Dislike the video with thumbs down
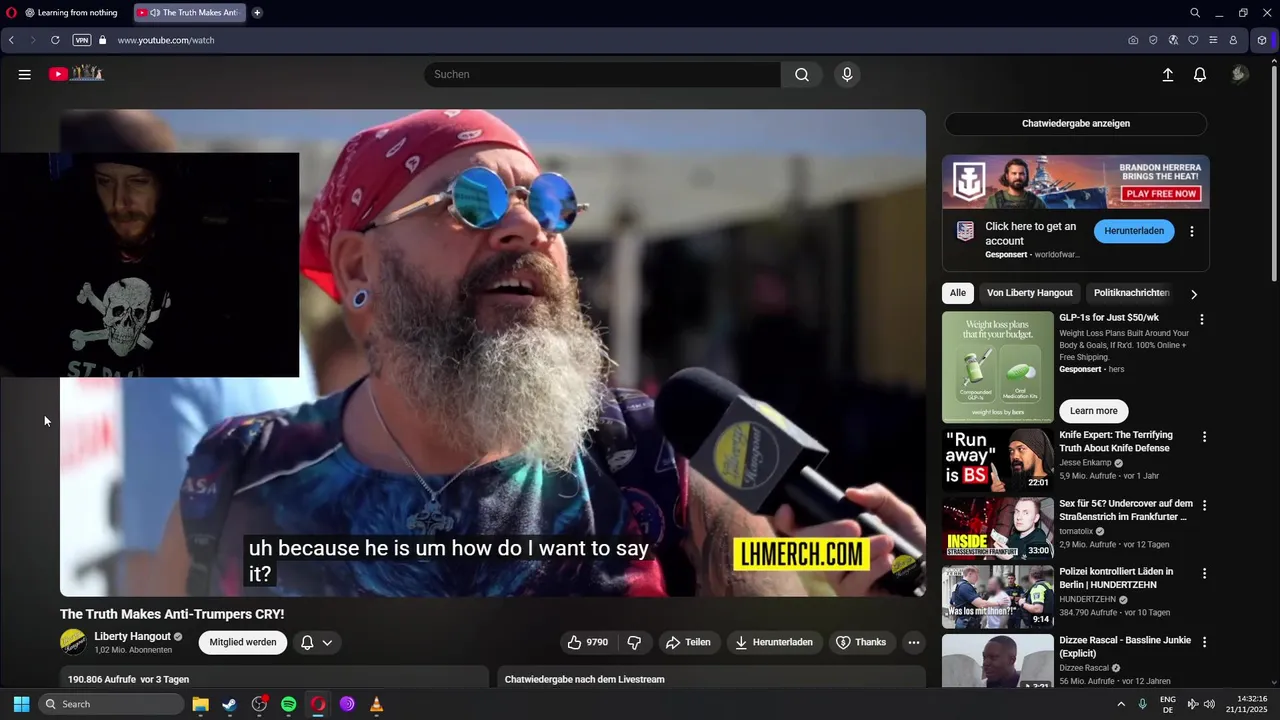The width and height of the screenshot is (1280, 720). pyautogui.click(x=634, y=642)
